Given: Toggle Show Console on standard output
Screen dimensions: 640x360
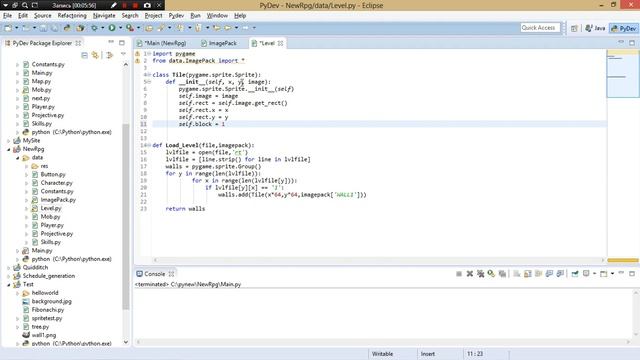Looking at the screenshot, I should click(549, 274).
